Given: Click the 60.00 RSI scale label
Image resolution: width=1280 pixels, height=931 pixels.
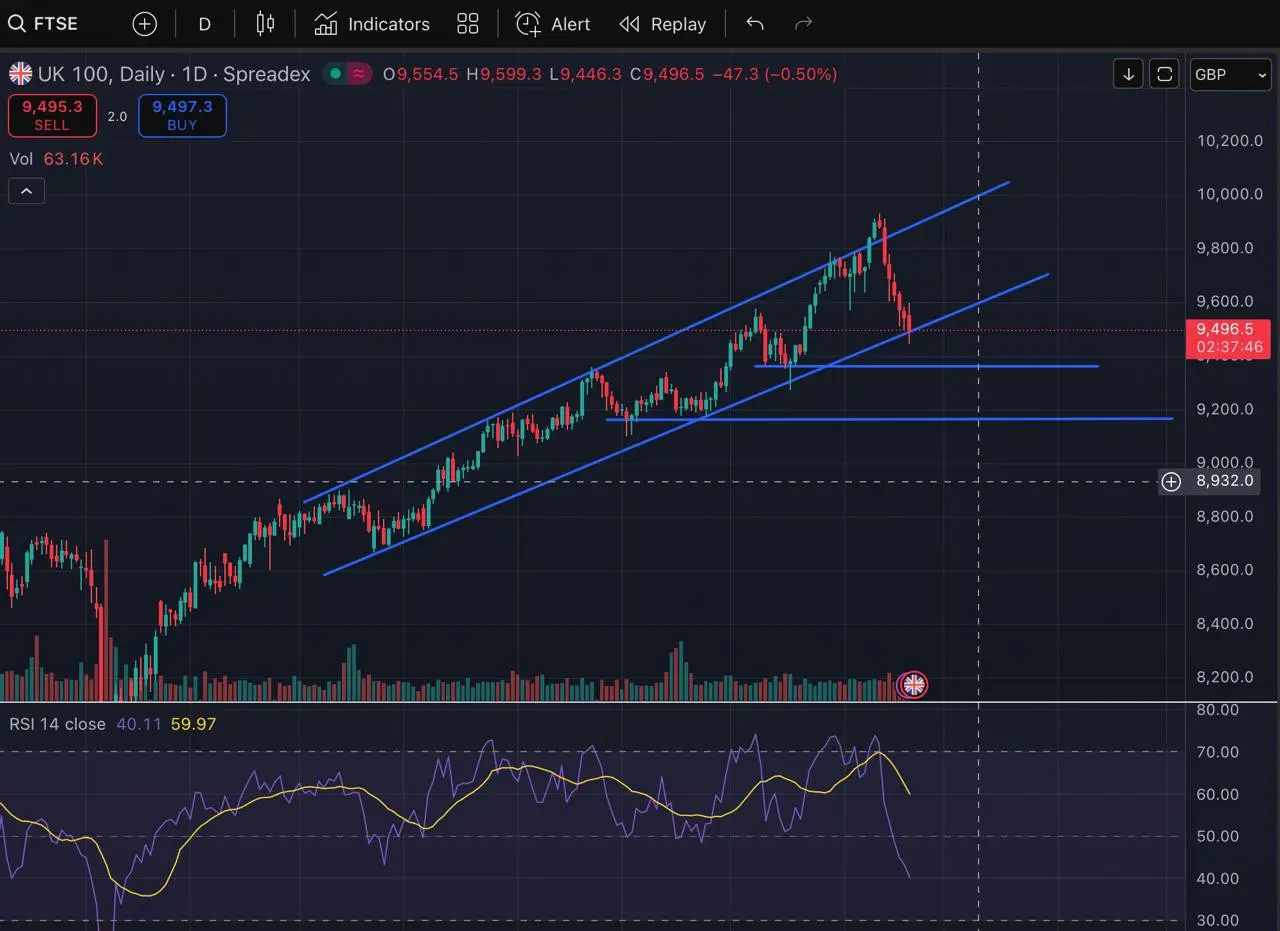Looking at the screenshot, I should 1218,794.
